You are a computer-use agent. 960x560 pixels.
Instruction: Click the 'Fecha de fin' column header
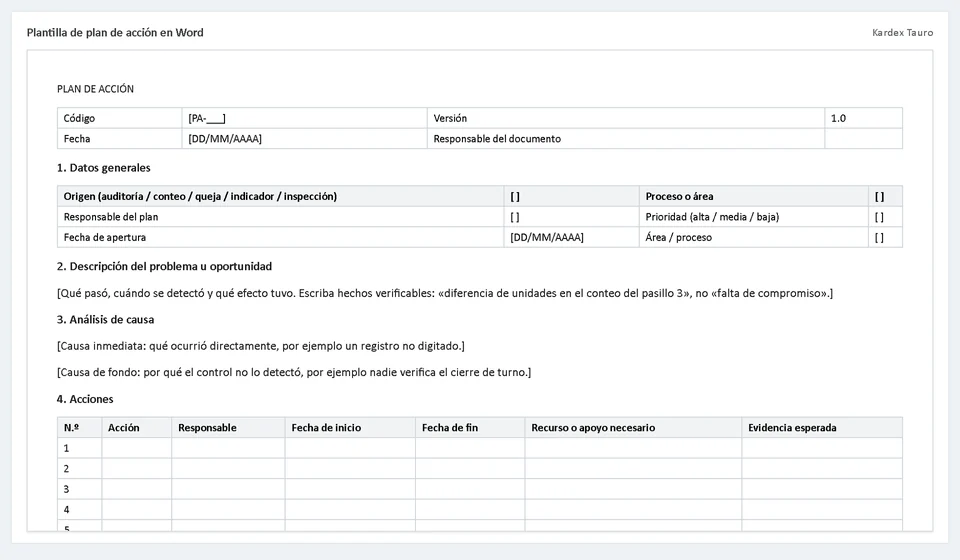click(470, 428)
